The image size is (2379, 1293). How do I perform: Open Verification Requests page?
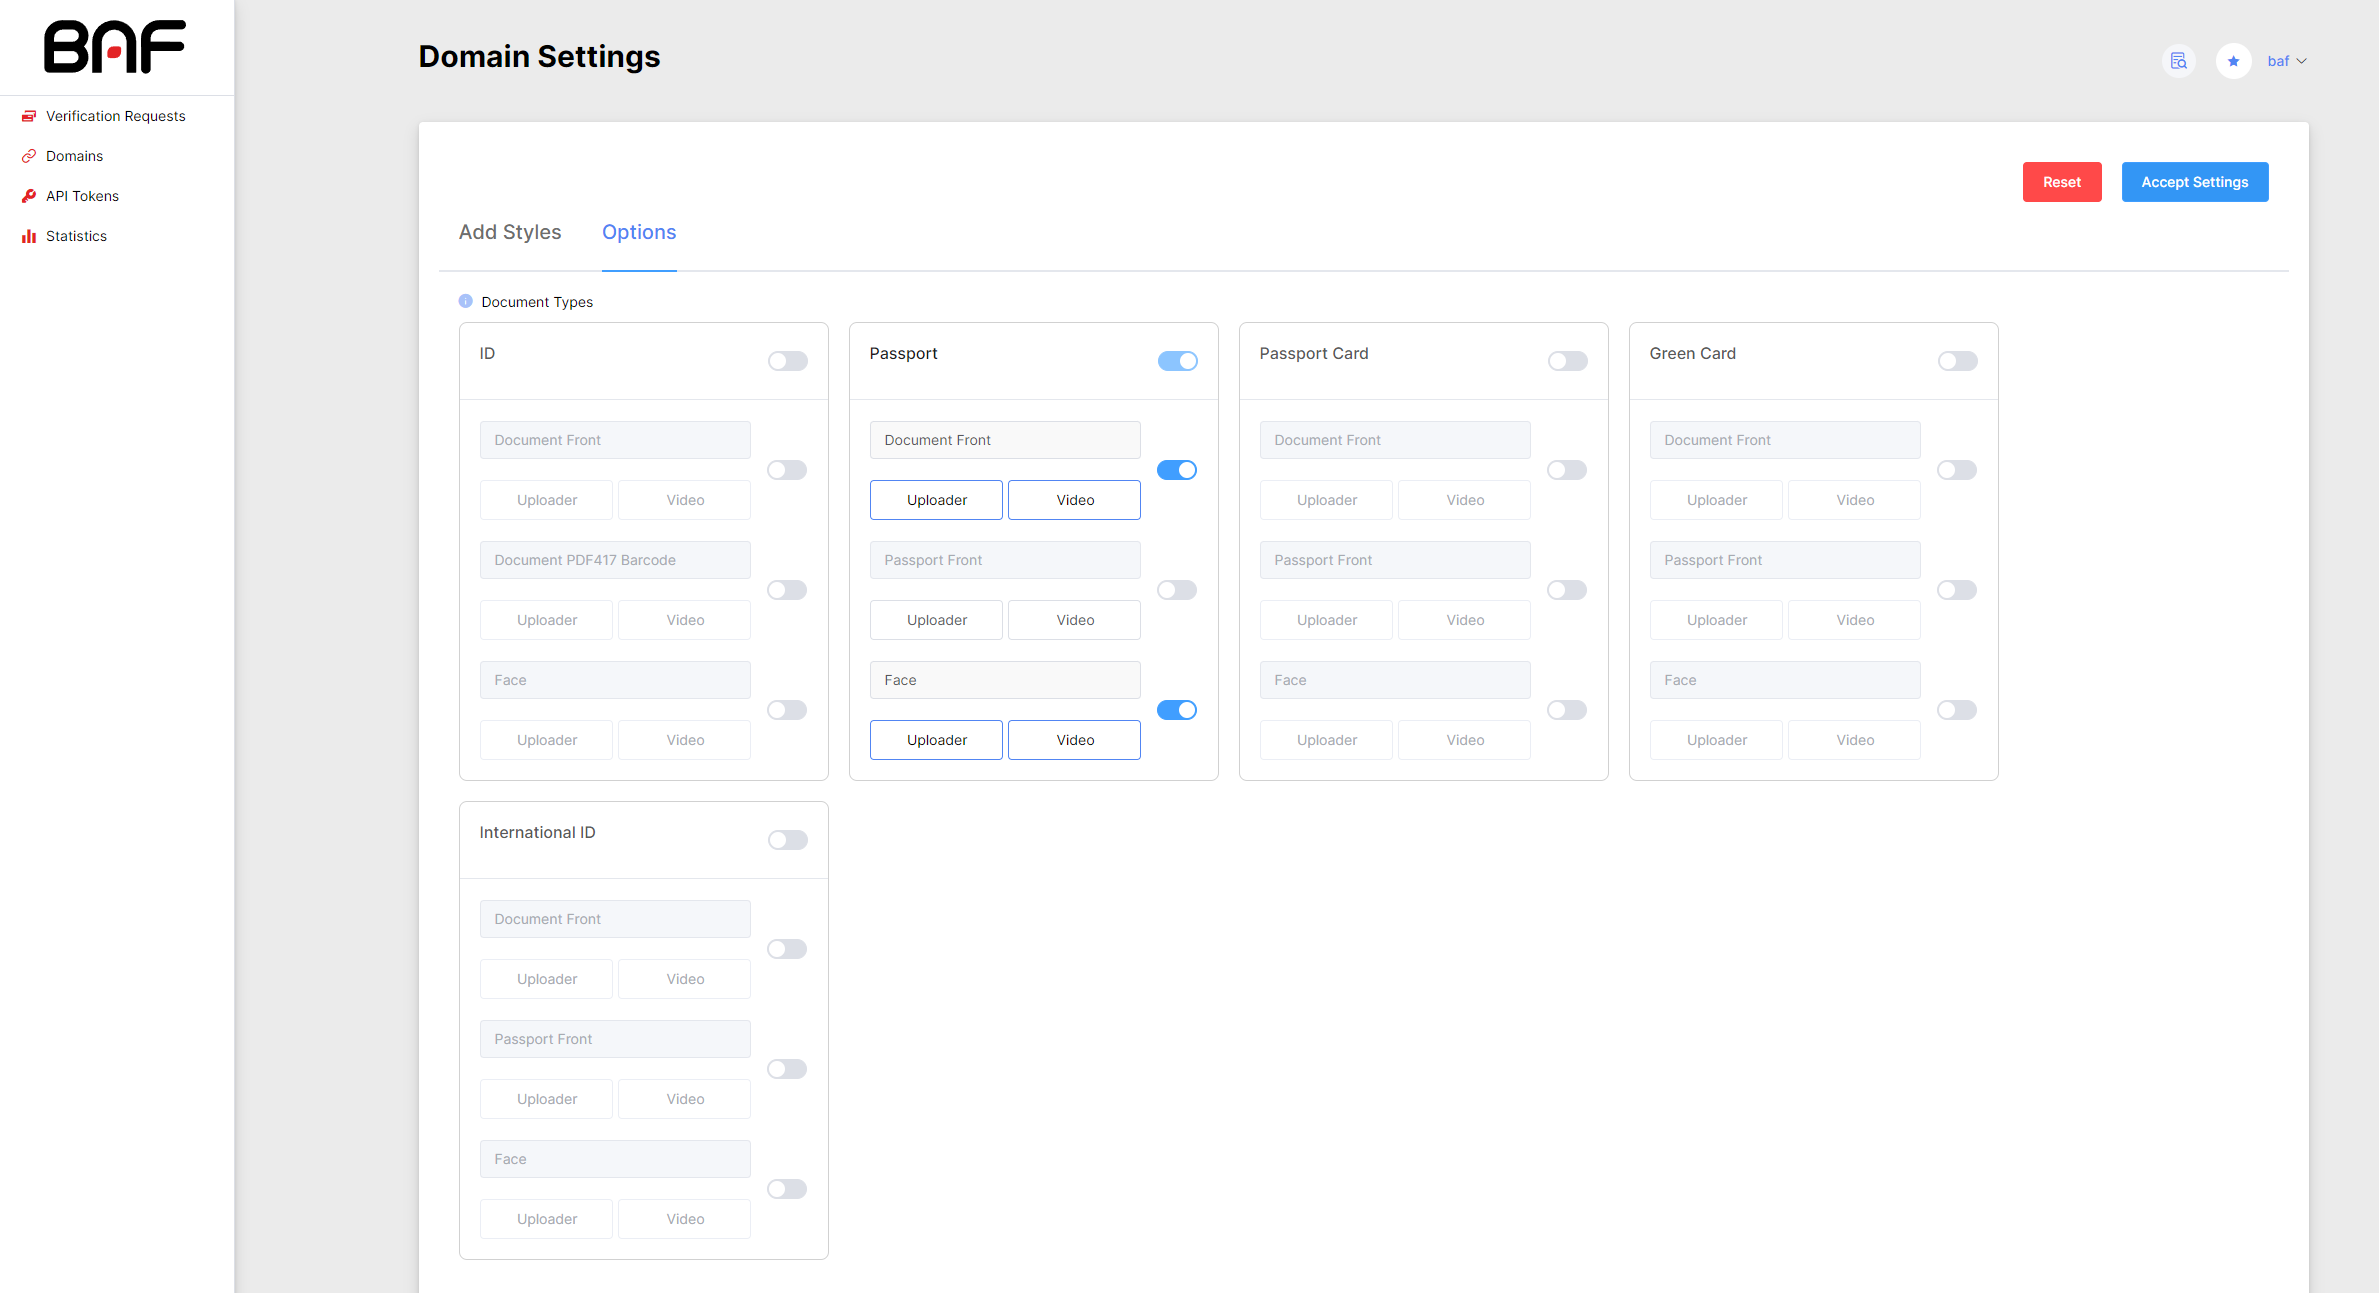[116, 116]
